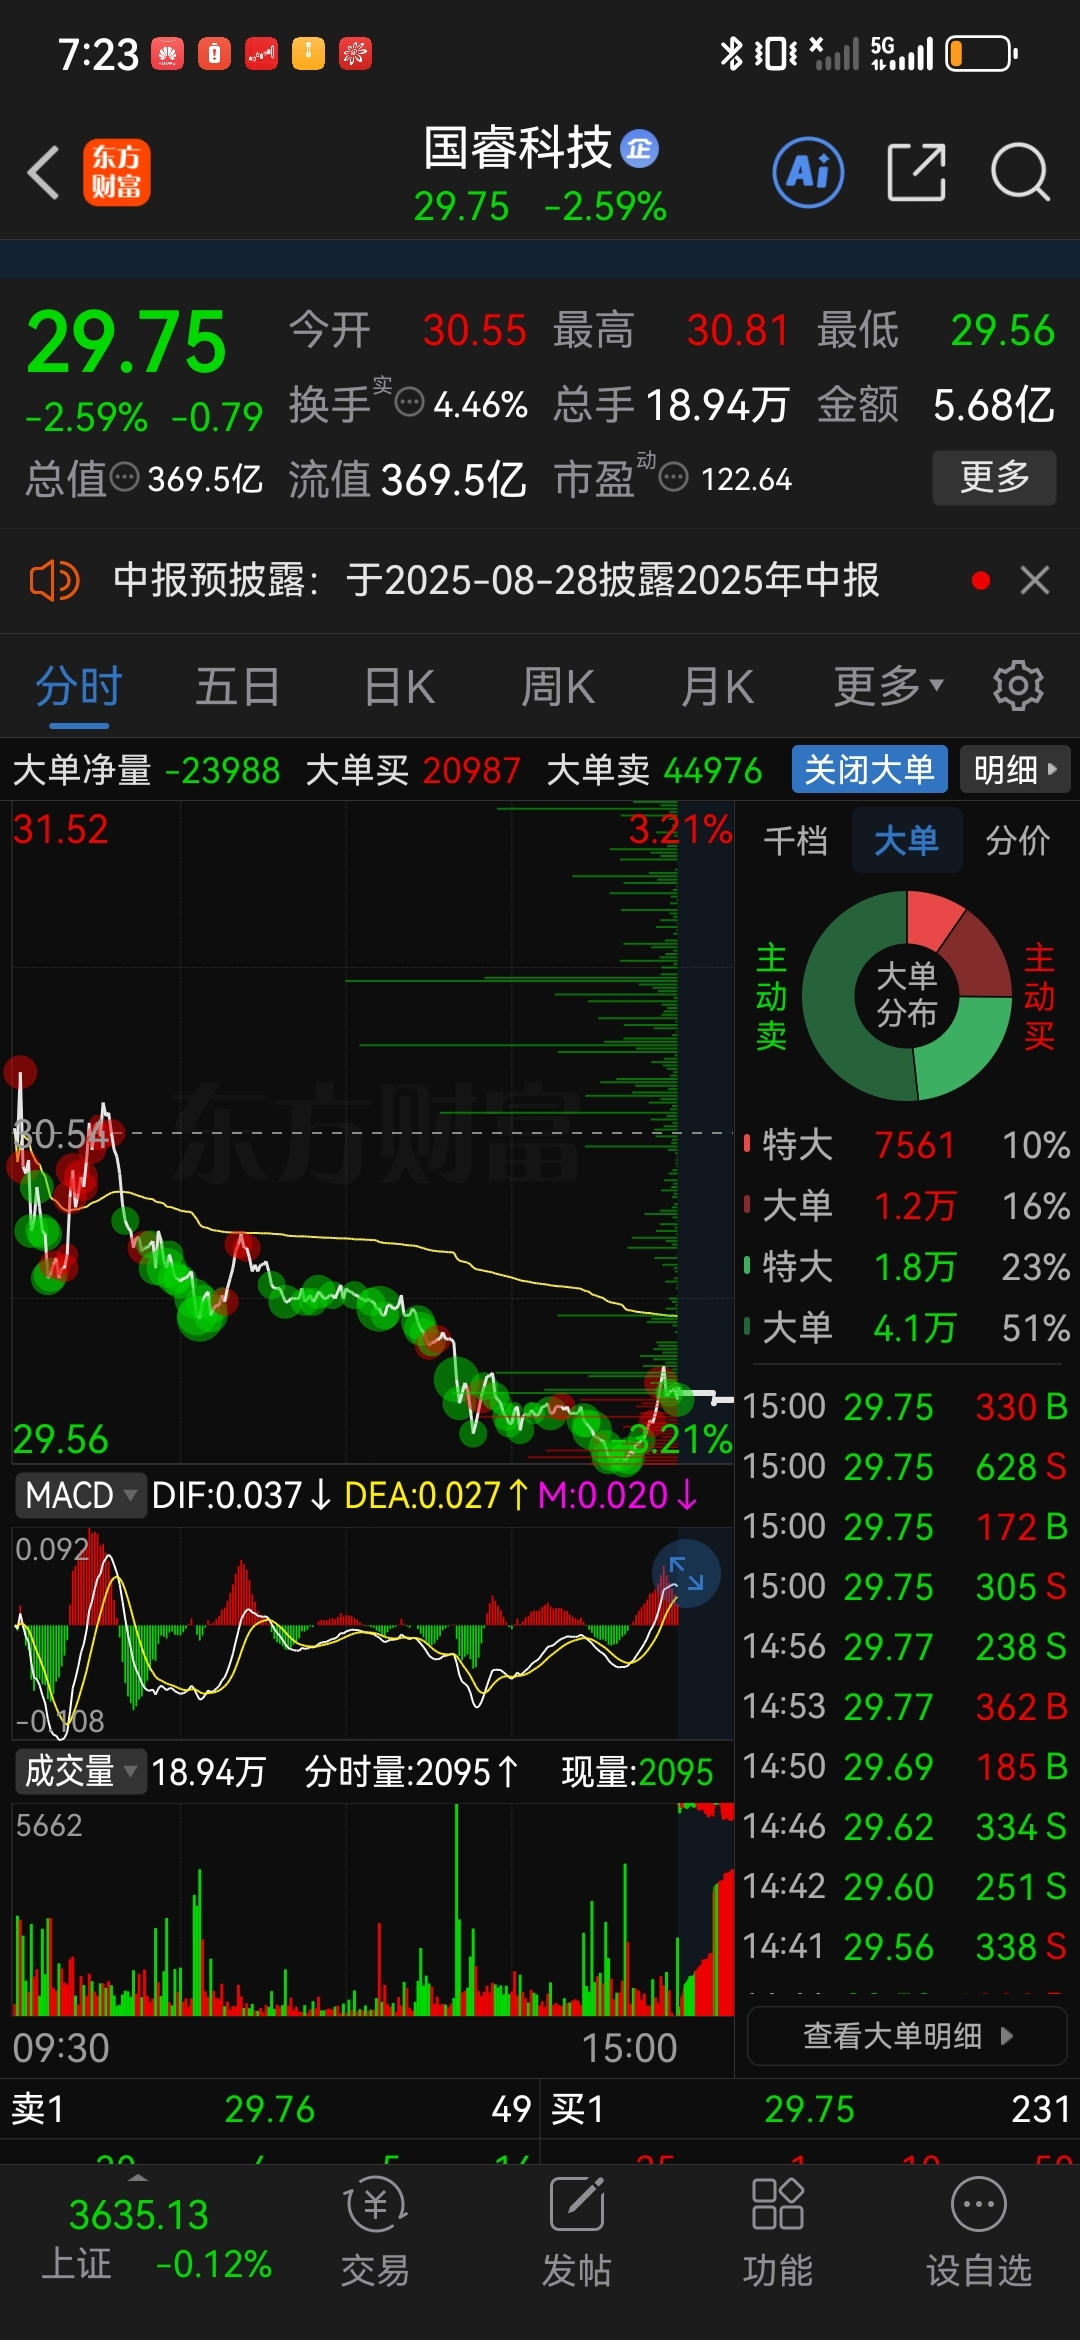Tap the info icon next to 总值
The width and height of the screenshot is (1080, 2340).
124,477
